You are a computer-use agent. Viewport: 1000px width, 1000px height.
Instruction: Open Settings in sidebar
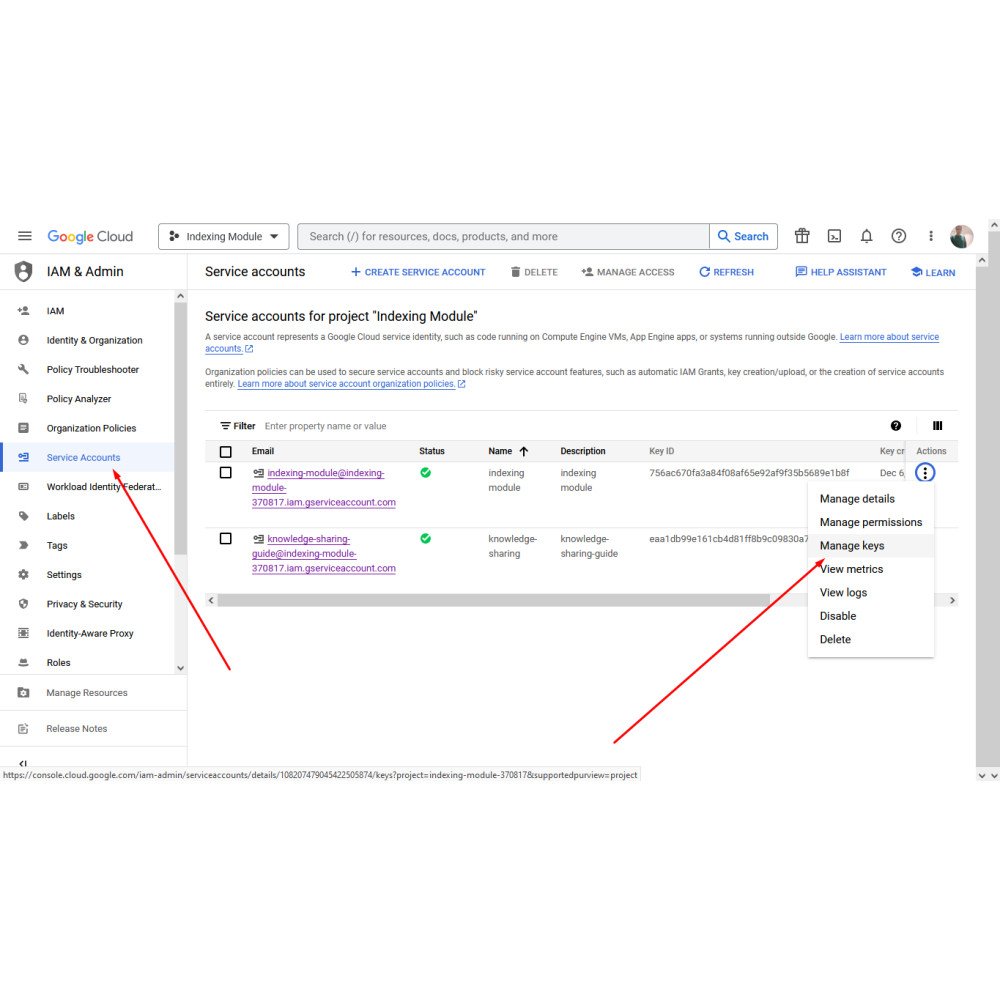coord(87,575)
